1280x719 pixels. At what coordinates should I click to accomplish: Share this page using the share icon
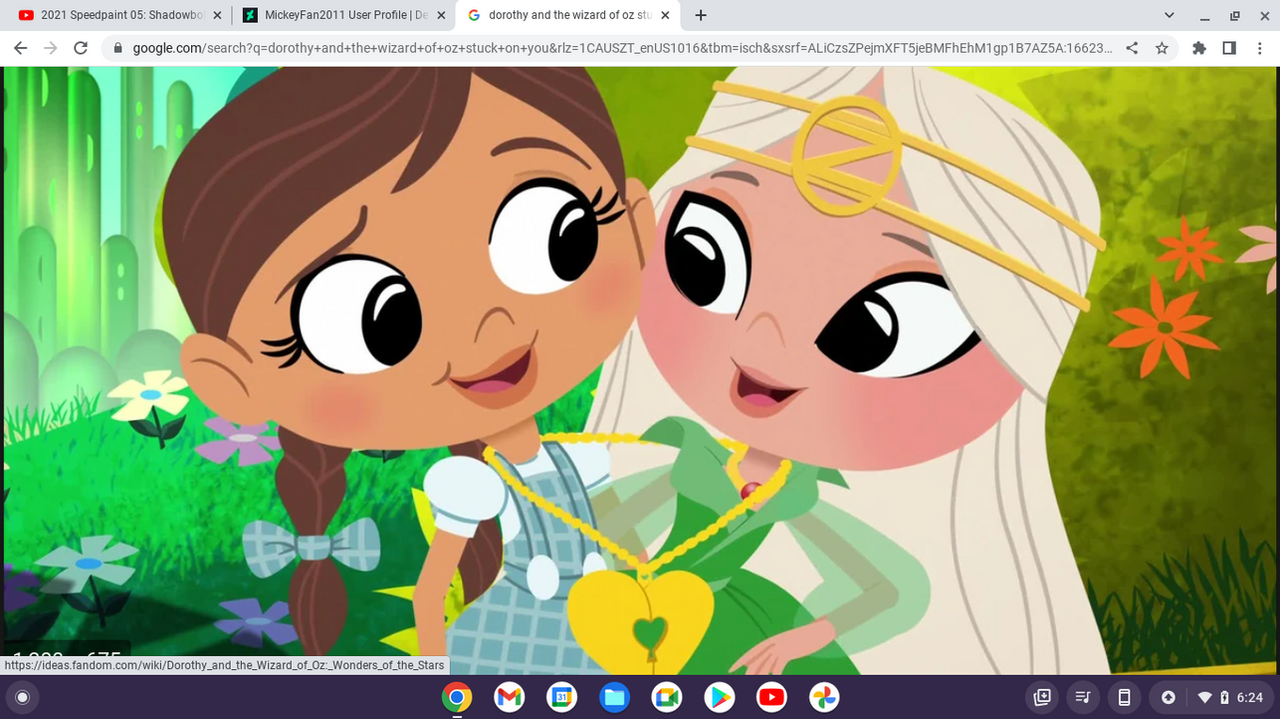1132,48
